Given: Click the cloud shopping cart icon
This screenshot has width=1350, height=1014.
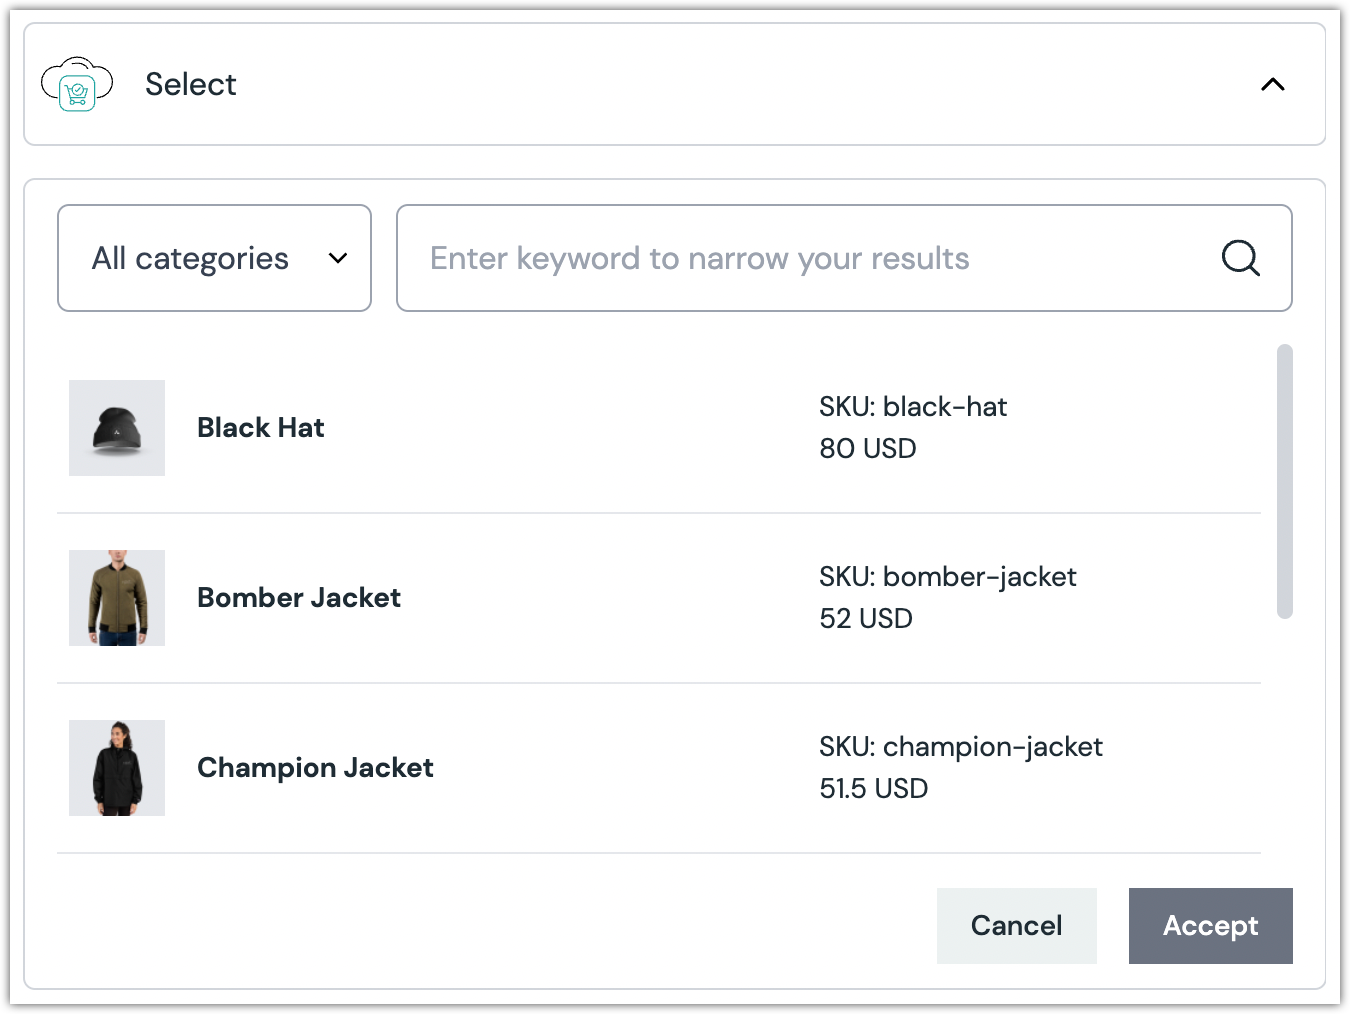Looking at the screenshot, I should (77, 85).
